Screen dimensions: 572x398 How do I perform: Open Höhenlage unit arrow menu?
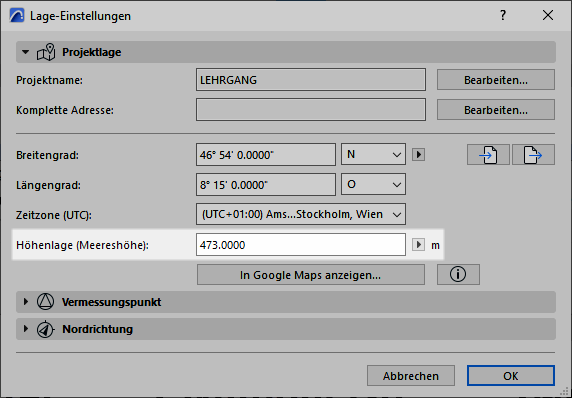click(418, 244)
